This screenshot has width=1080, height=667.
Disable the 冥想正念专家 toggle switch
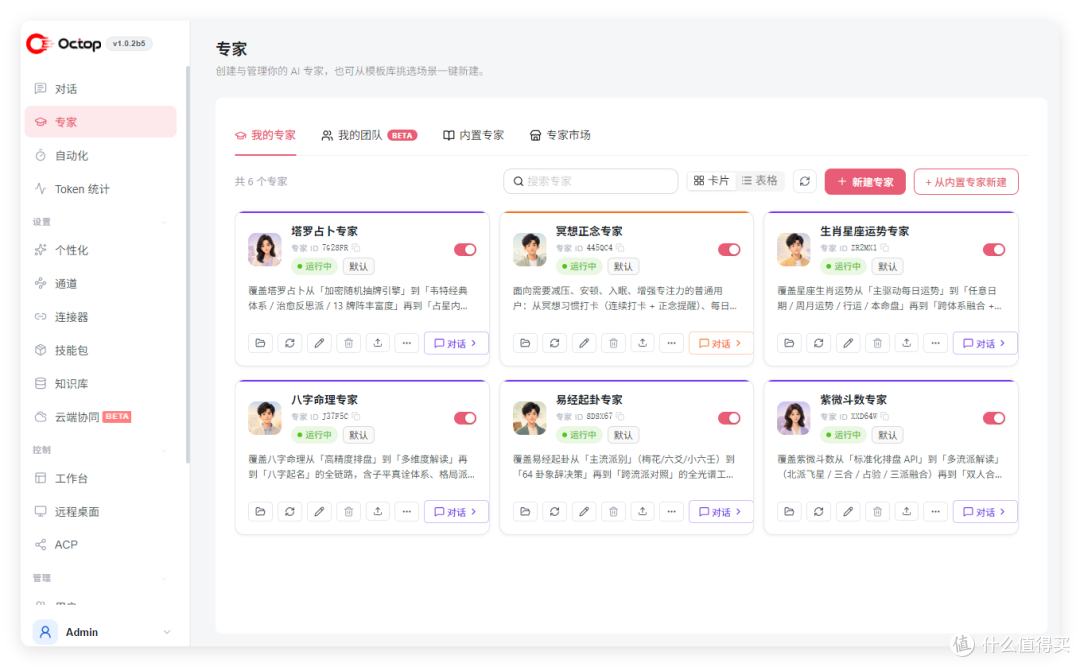point(729,249)
